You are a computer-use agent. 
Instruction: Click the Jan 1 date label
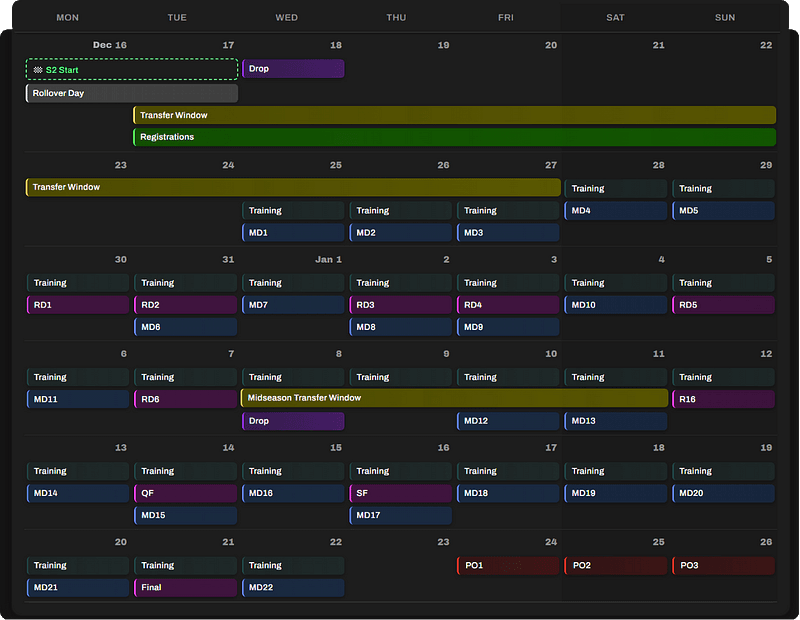(x=328, y=260)
